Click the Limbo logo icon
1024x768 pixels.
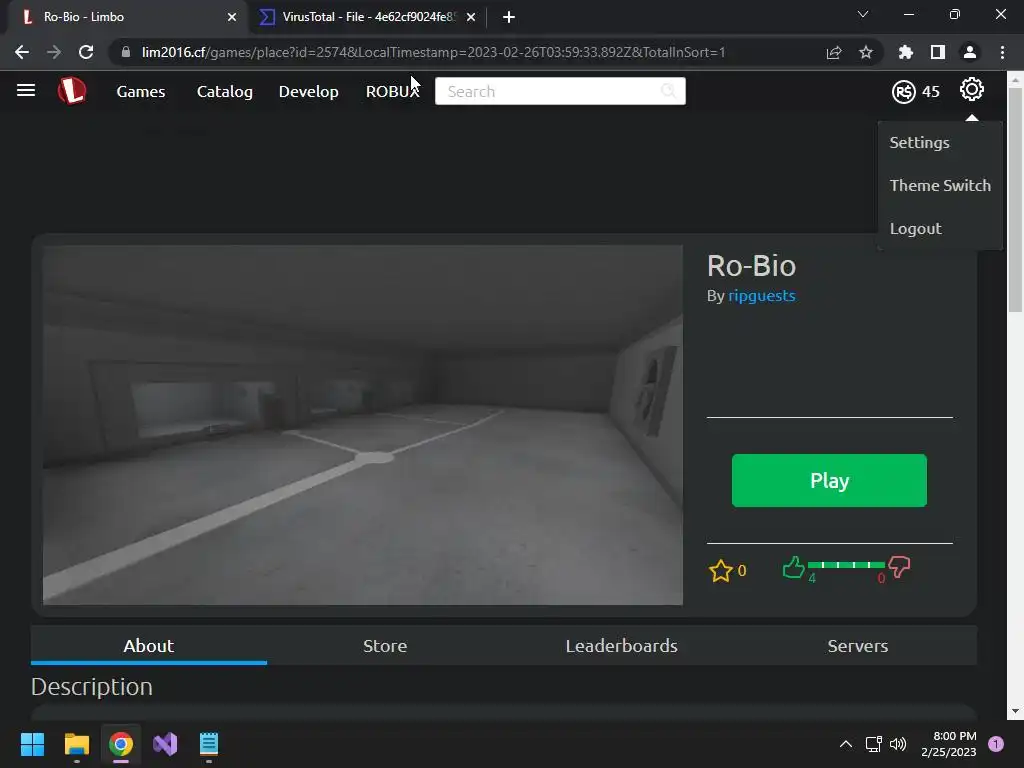coord(71,91)
